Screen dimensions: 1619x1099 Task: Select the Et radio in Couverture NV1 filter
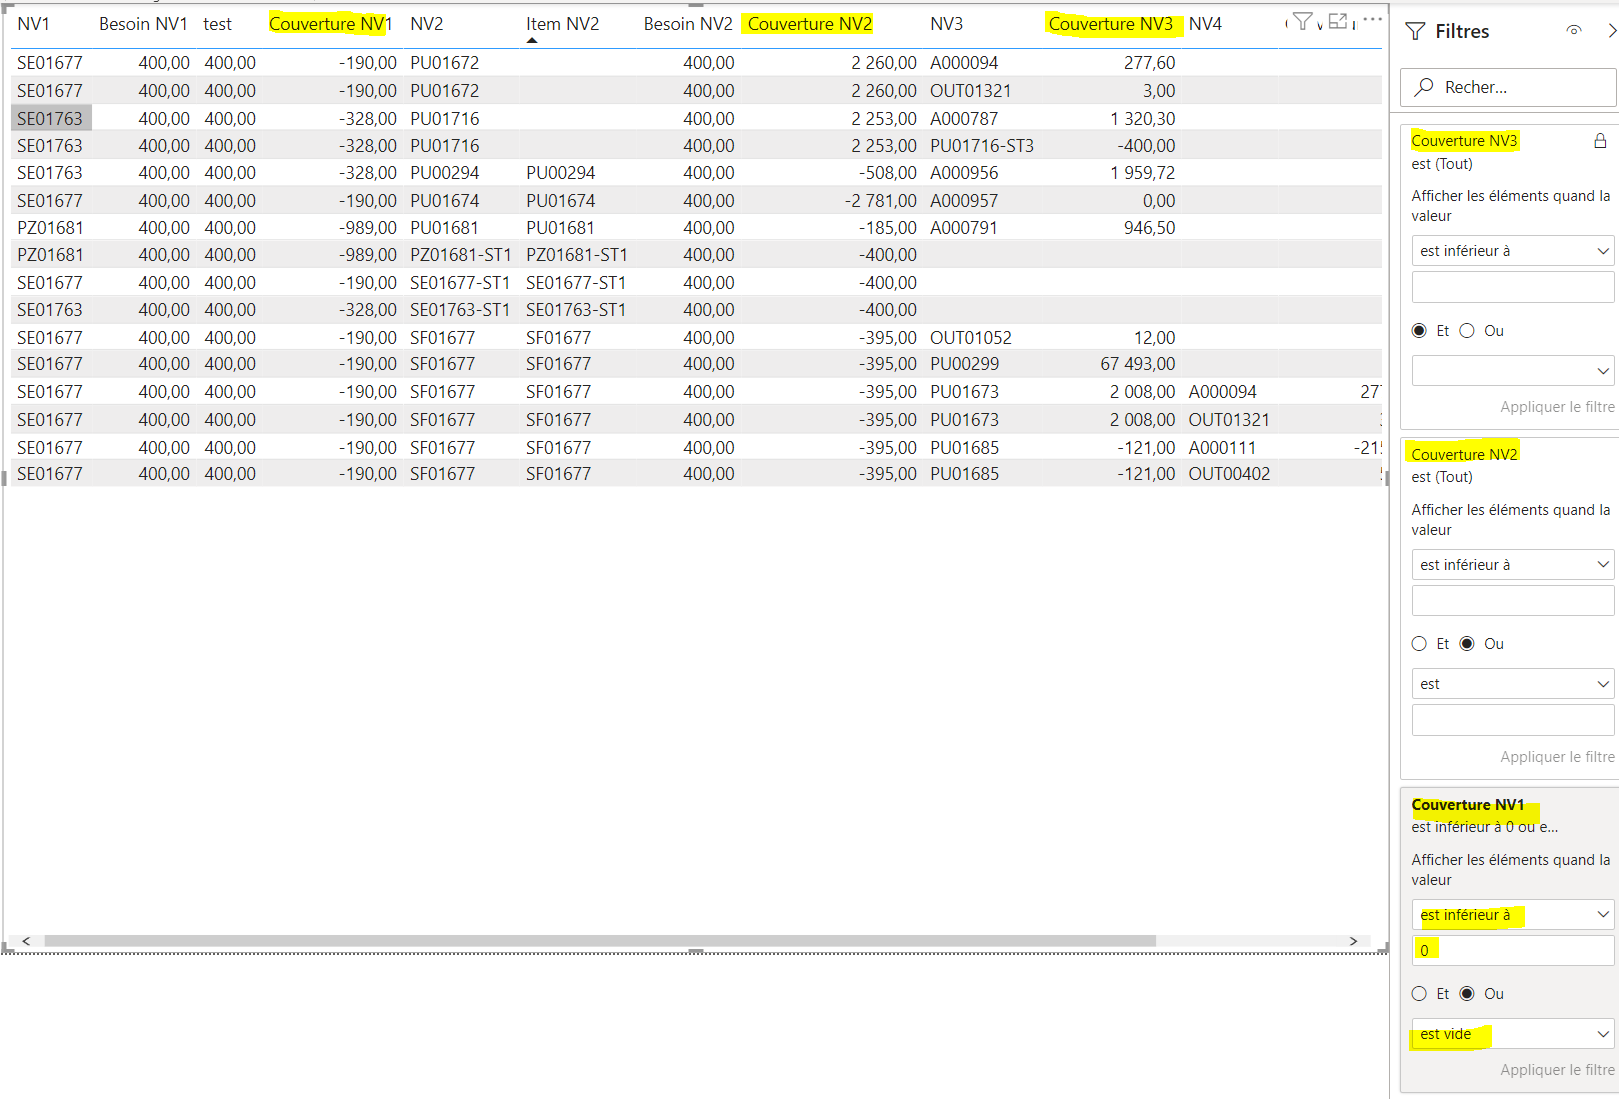pyautogui.click(x=1419, y=994)
